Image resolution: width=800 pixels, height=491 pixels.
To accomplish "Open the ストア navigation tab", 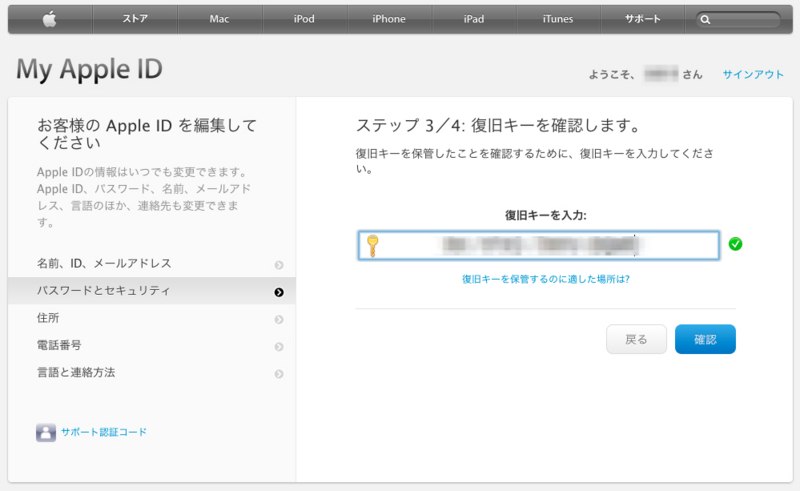I will pyautogui.click(x=135, y=19).
